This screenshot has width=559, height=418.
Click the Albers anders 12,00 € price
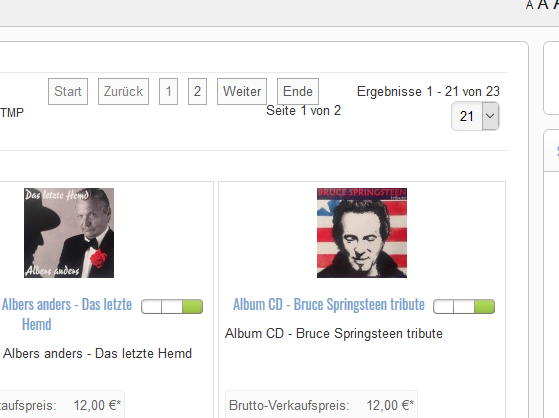pyautogui.click(x=97, y=405)
